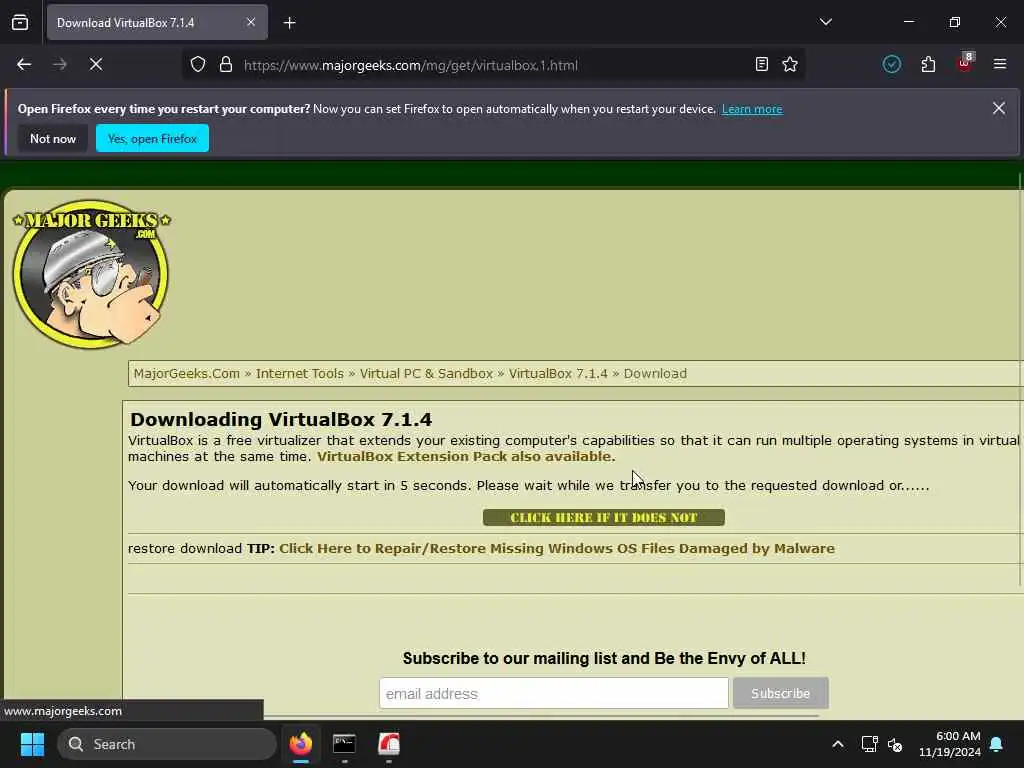Screen dimensions: 1024x768
Task: Stop loading the page
Action: (96, 64)
